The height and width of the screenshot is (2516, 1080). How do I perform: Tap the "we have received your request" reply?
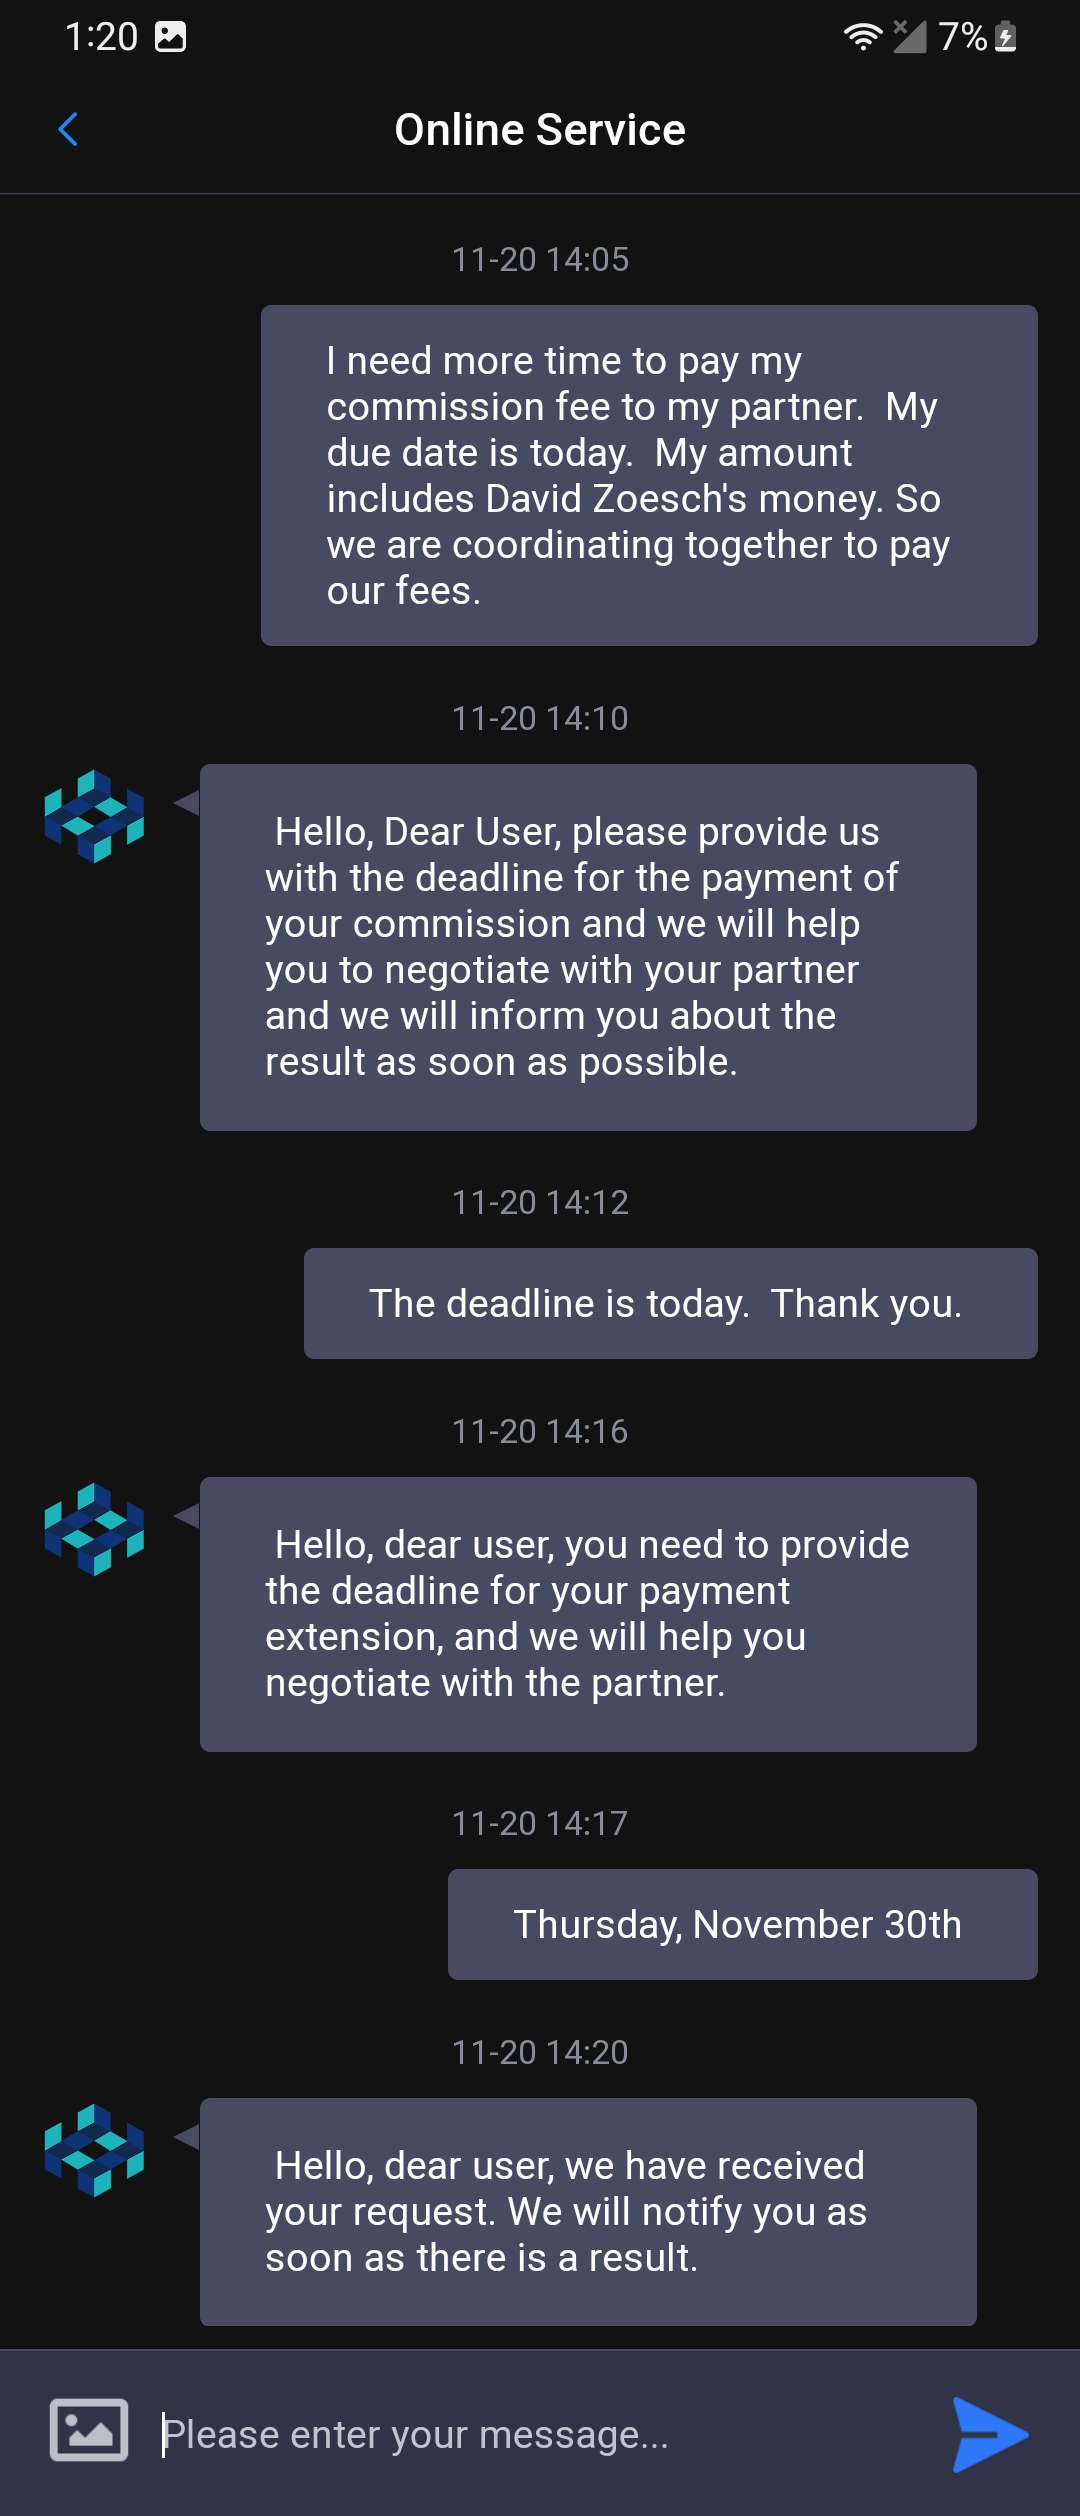pyautogui.click(x=588, y=2211)
